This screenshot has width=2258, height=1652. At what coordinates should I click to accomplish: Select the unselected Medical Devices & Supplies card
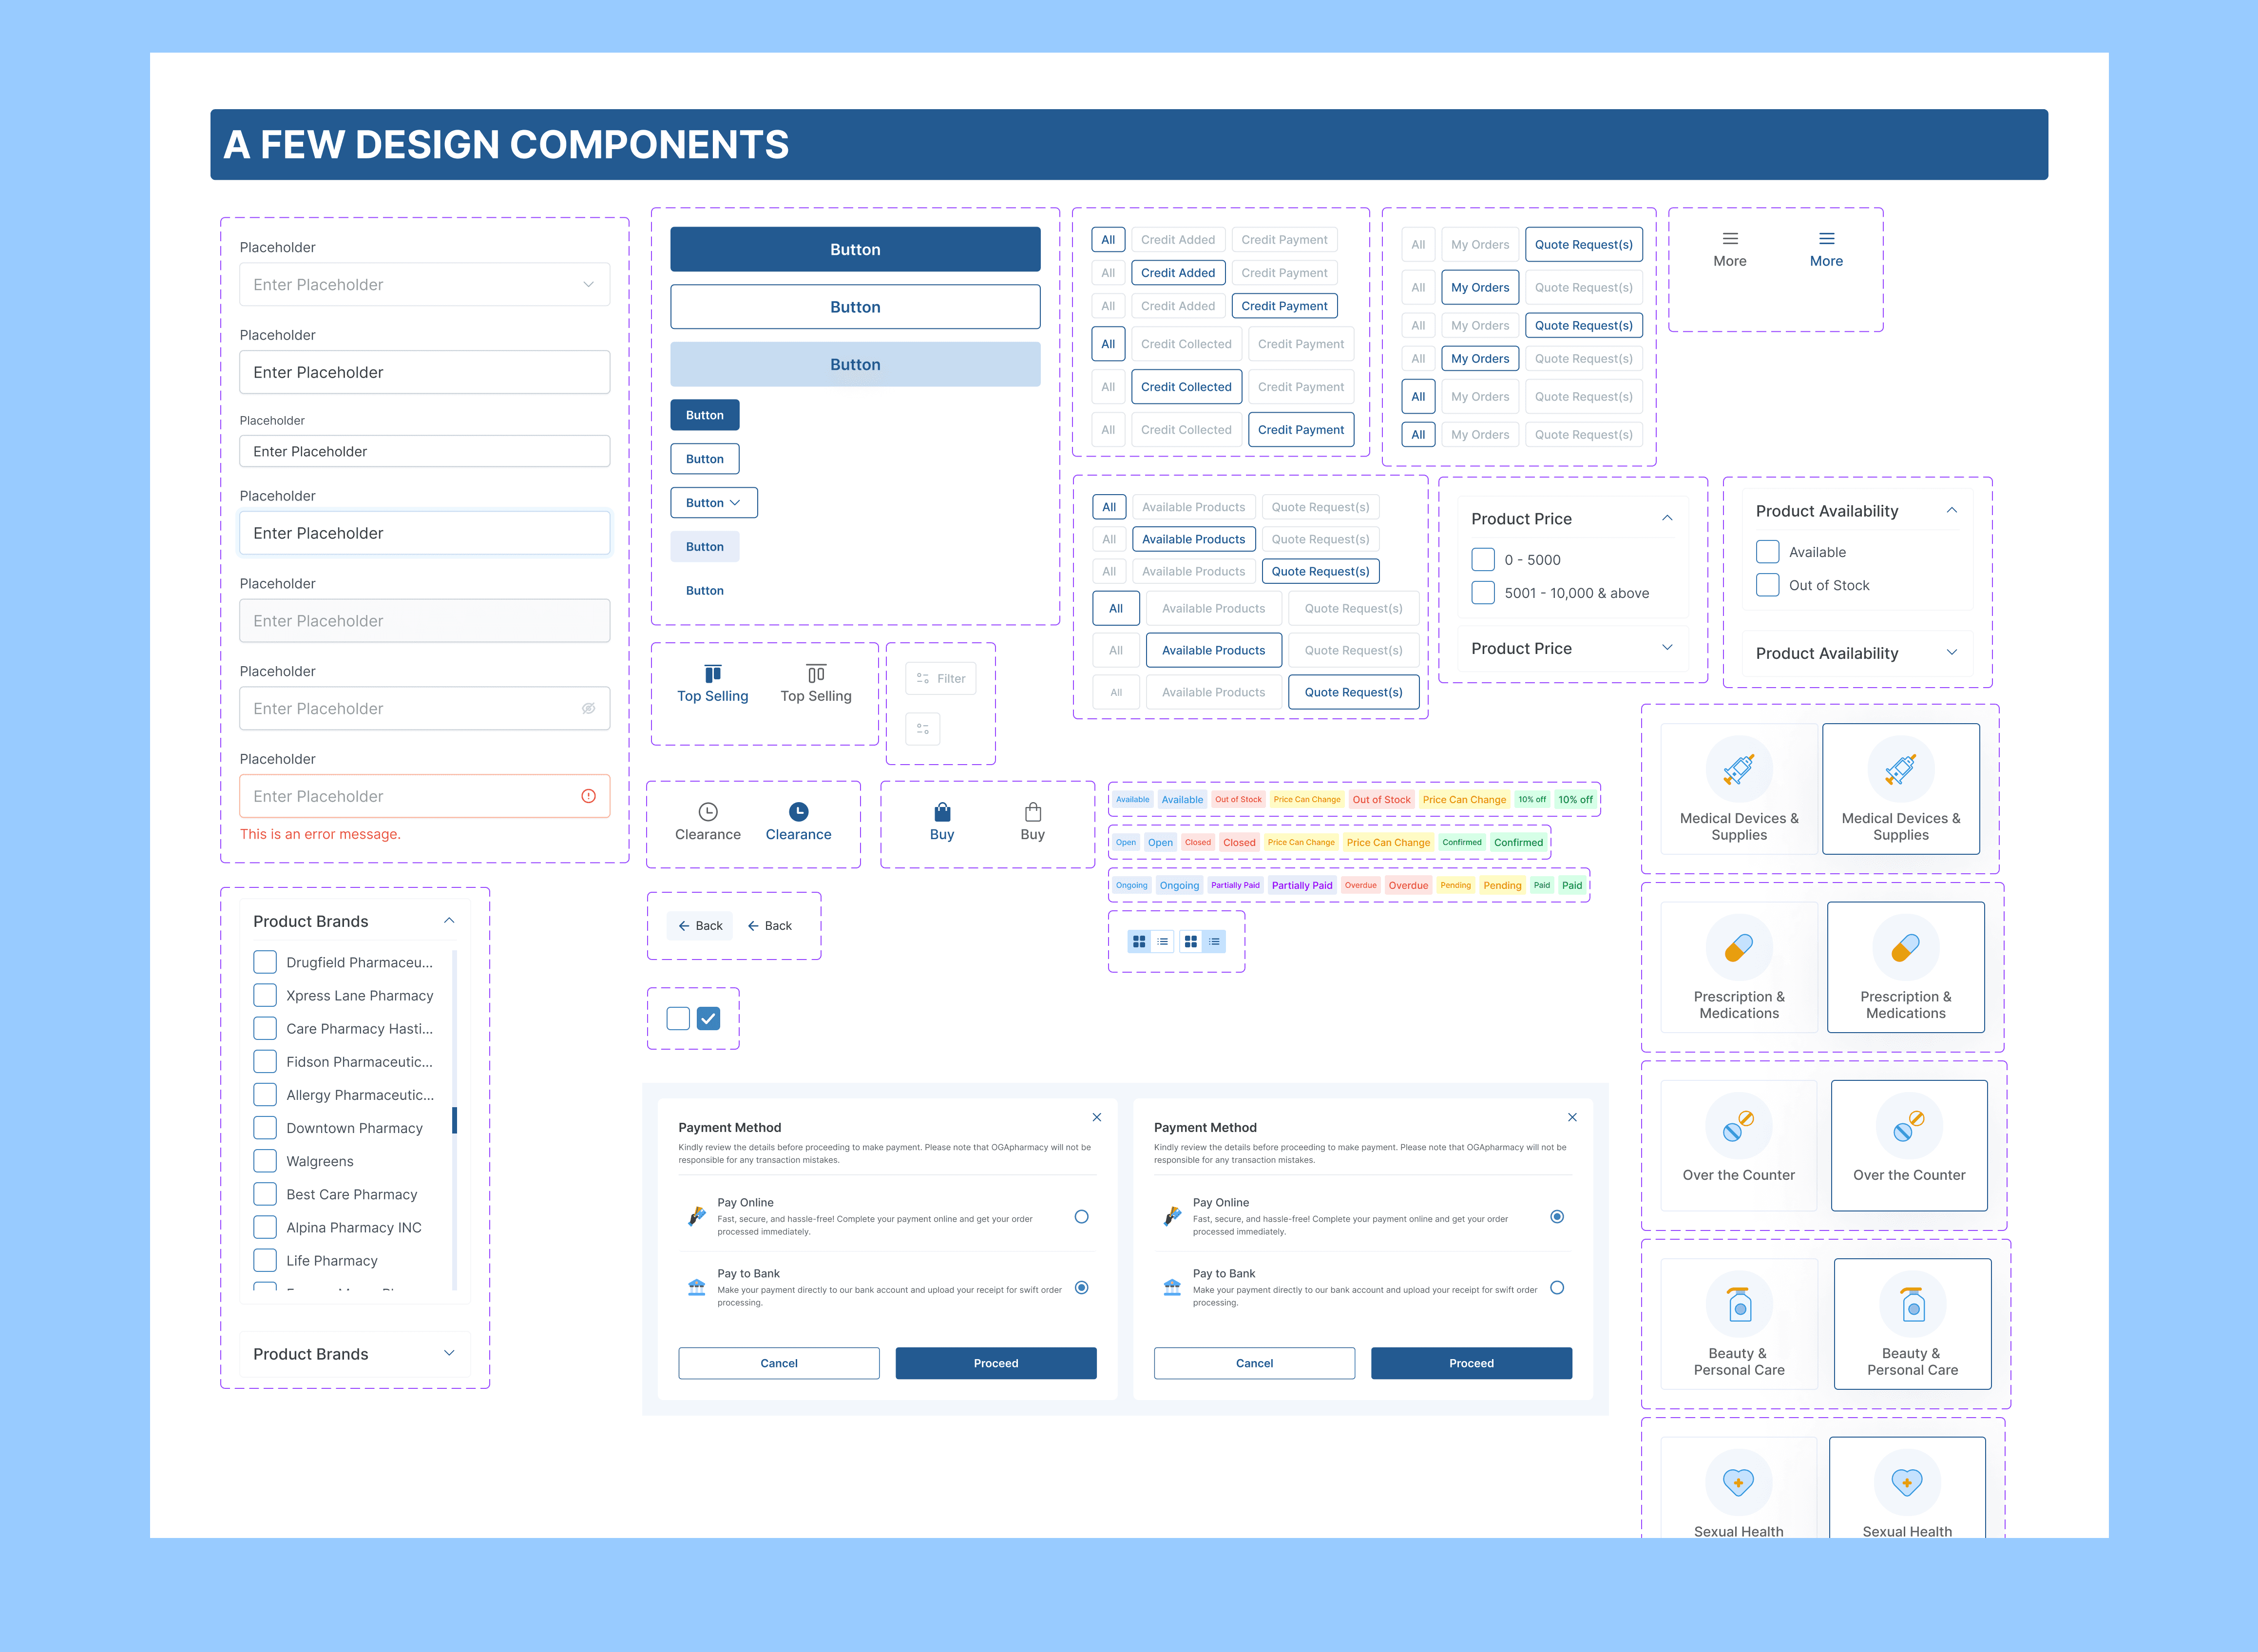click(1739, 789)
